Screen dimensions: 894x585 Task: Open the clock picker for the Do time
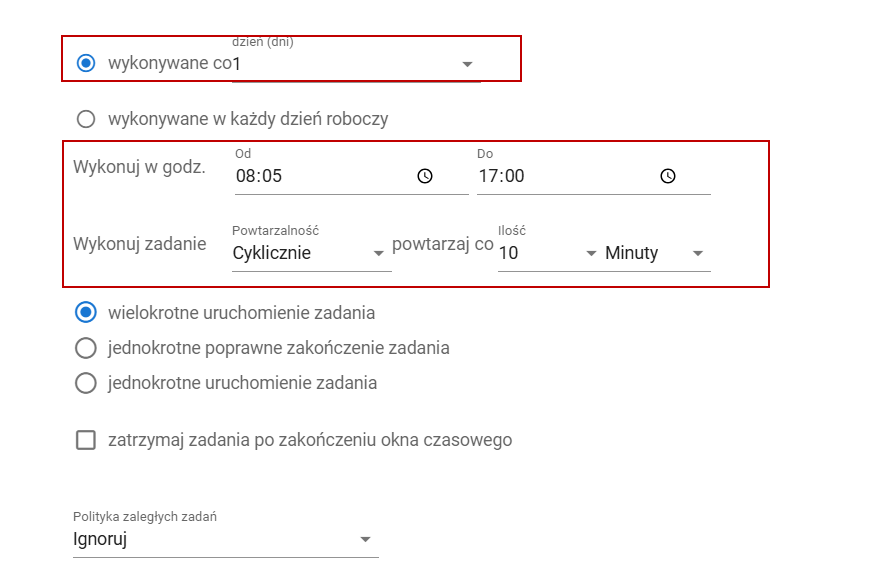668,176
